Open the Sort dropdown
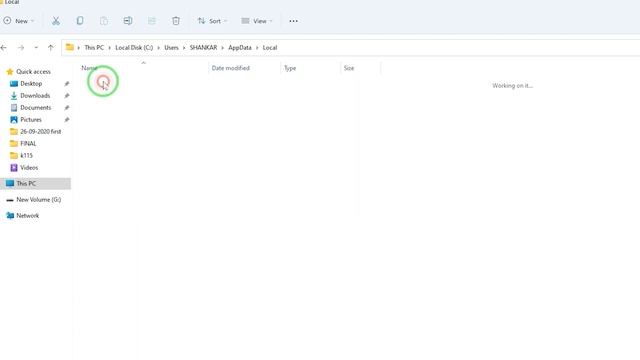The width and height of the screenshot is (640, 360). [x=212, y=21]
